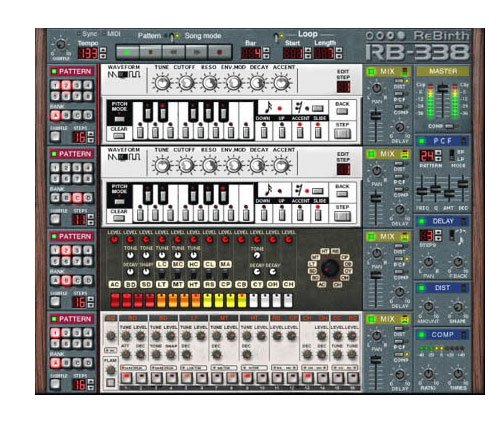This screenshot has width=500, height=429.
Task: Click the Delay section Pan knob
Action: (429, 262)
